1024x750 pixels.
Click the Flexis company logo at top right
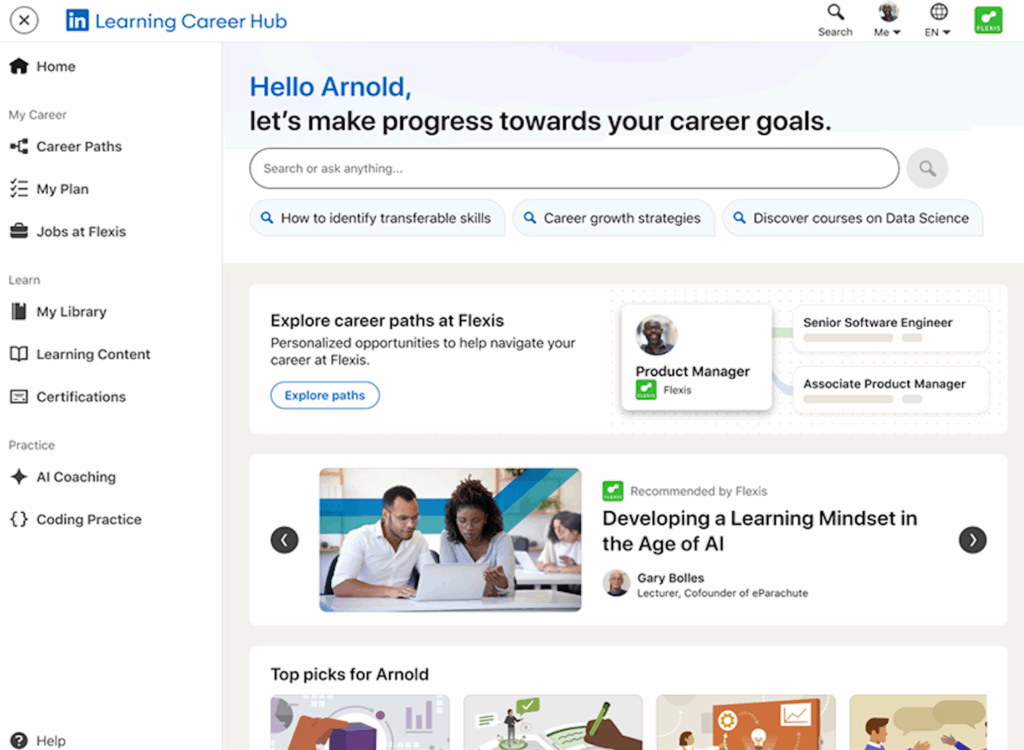[x=988, y=20]
